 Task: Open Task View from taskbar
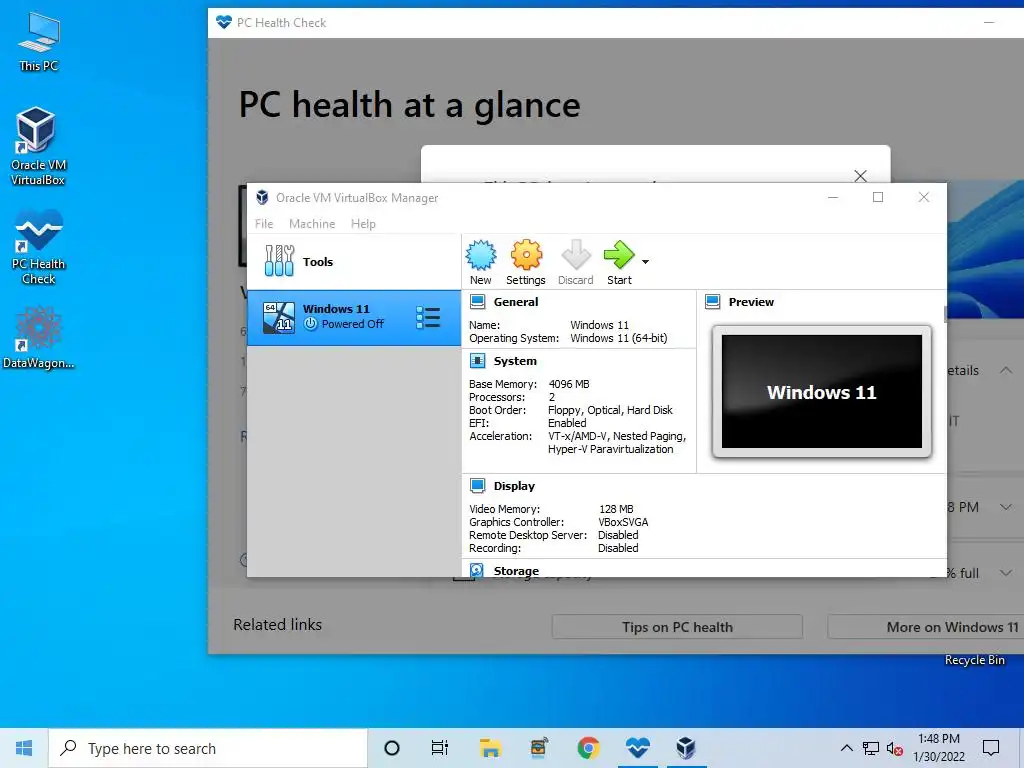pyautogui.click(x=440, y=748)
